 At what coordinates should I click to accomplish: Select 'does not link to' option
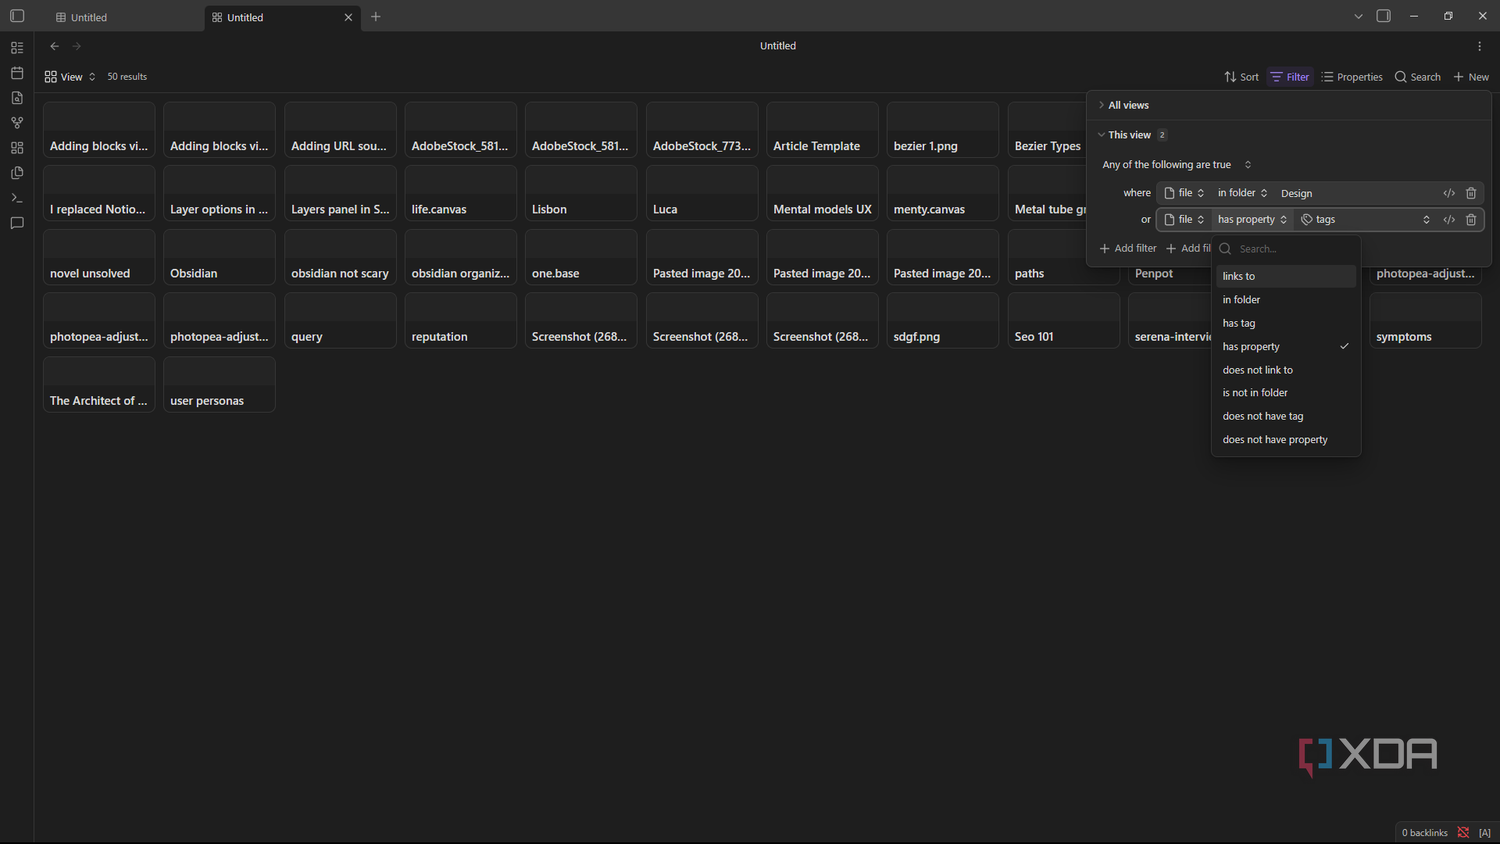click(x=1286, y=370)
